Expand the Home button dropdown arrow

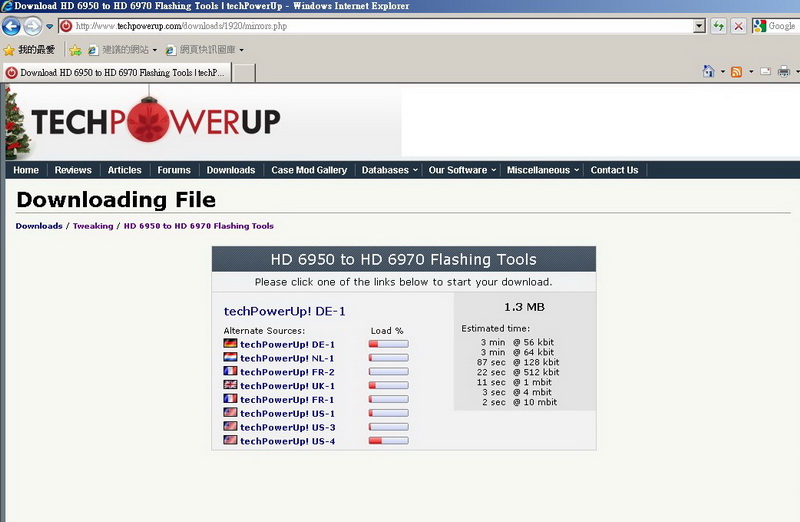(x=722, y=71)
